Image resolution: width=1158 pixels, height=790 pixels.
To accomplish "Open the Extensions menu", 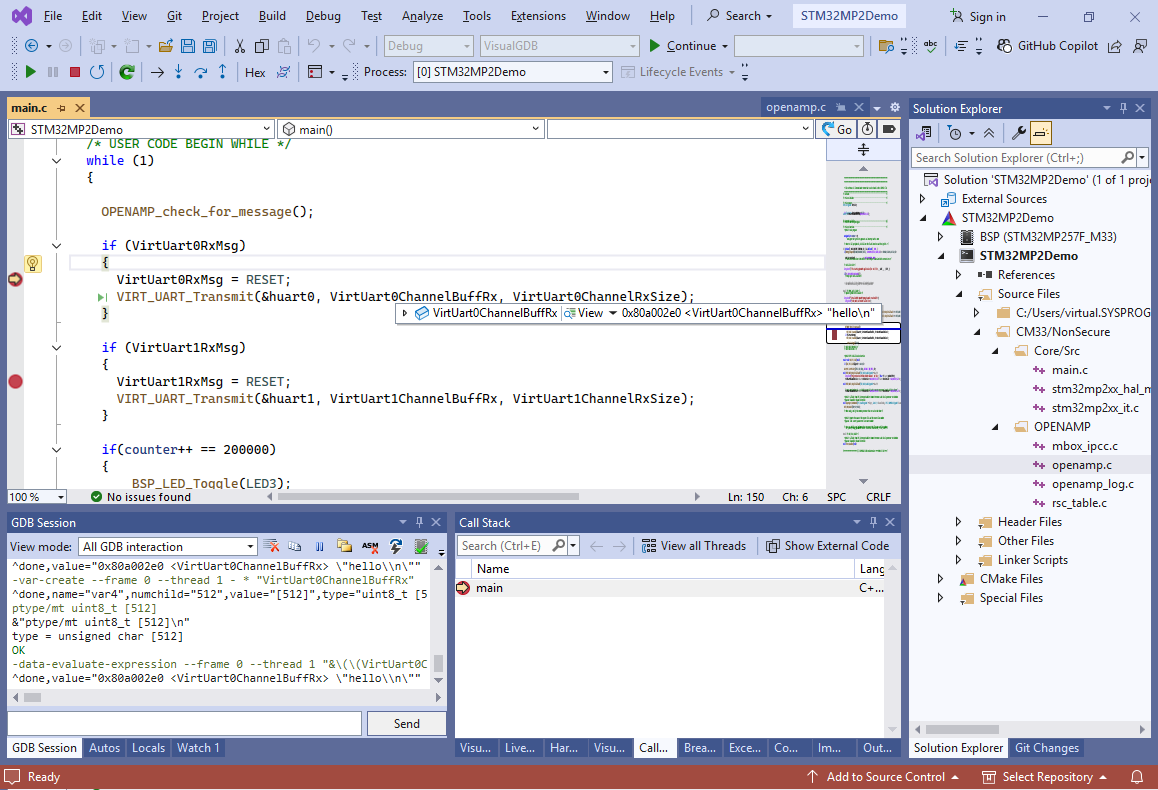I will (x=538, y=16).
